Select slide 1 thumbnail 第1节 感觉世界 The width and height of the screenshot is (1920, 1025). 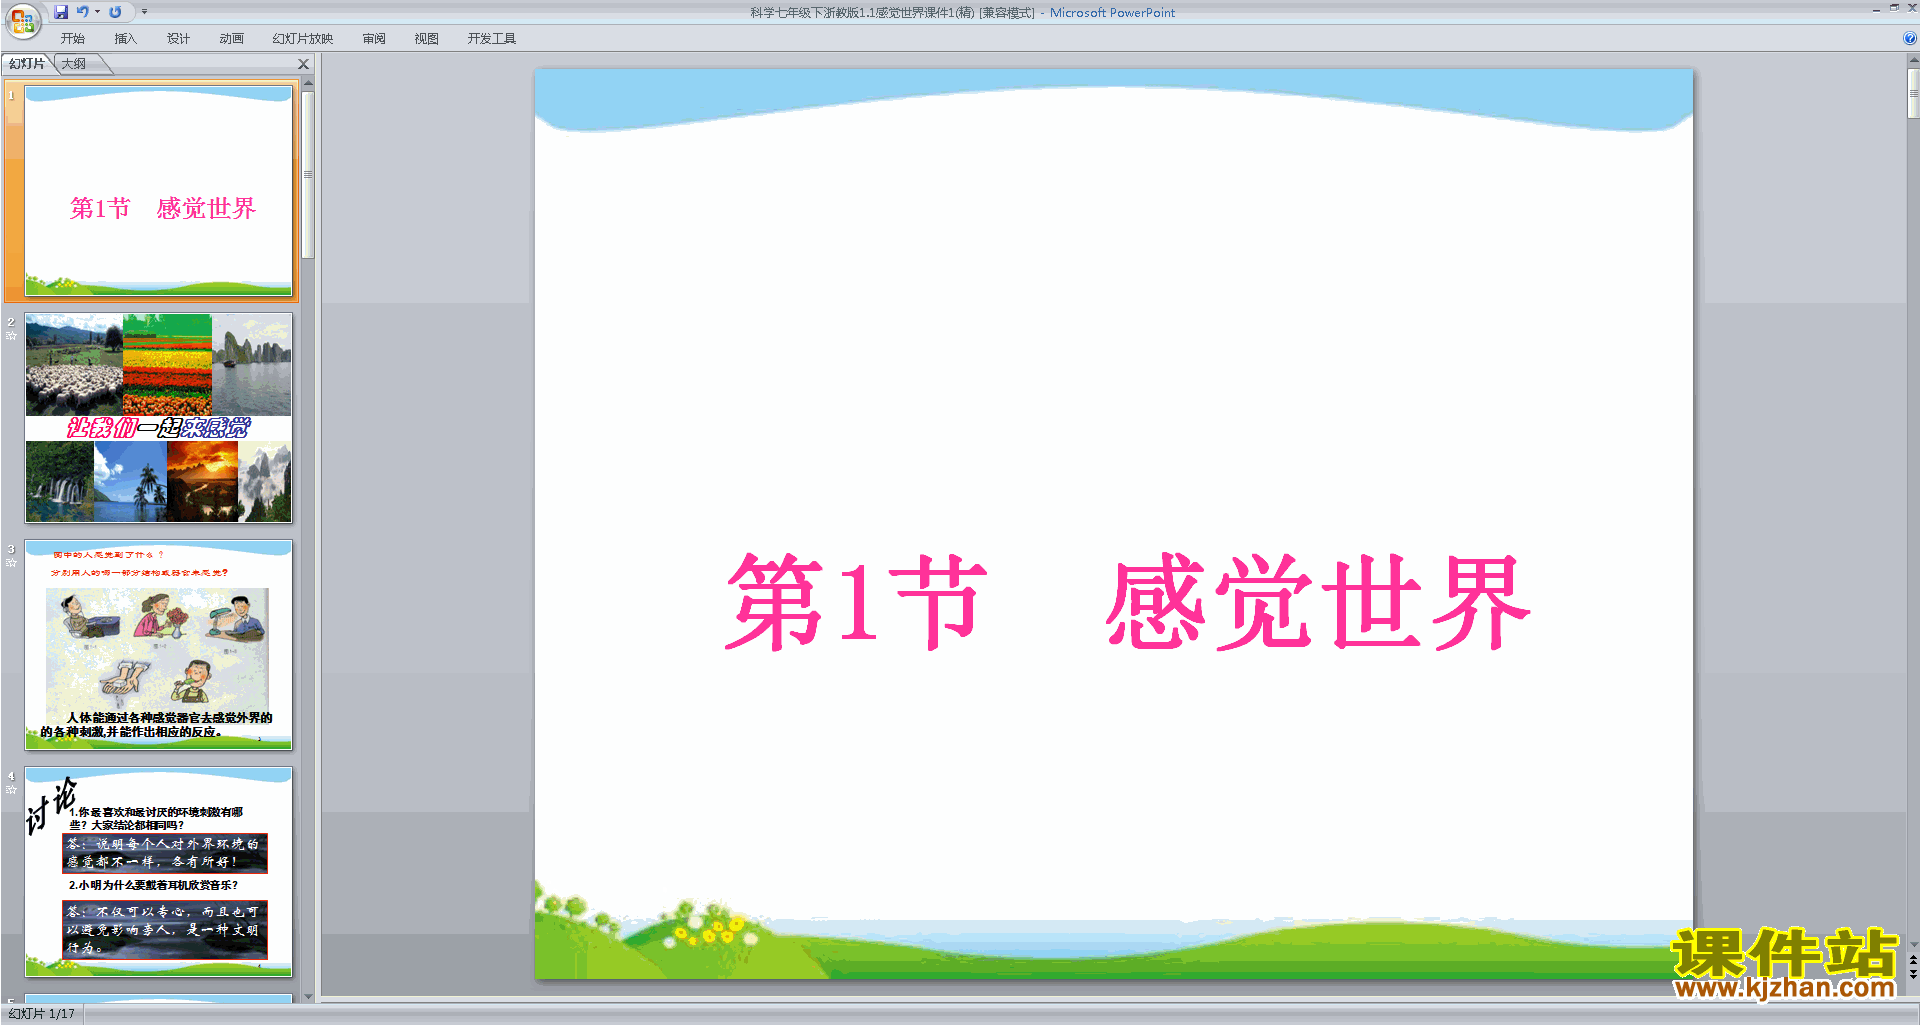tap(158, 191)
